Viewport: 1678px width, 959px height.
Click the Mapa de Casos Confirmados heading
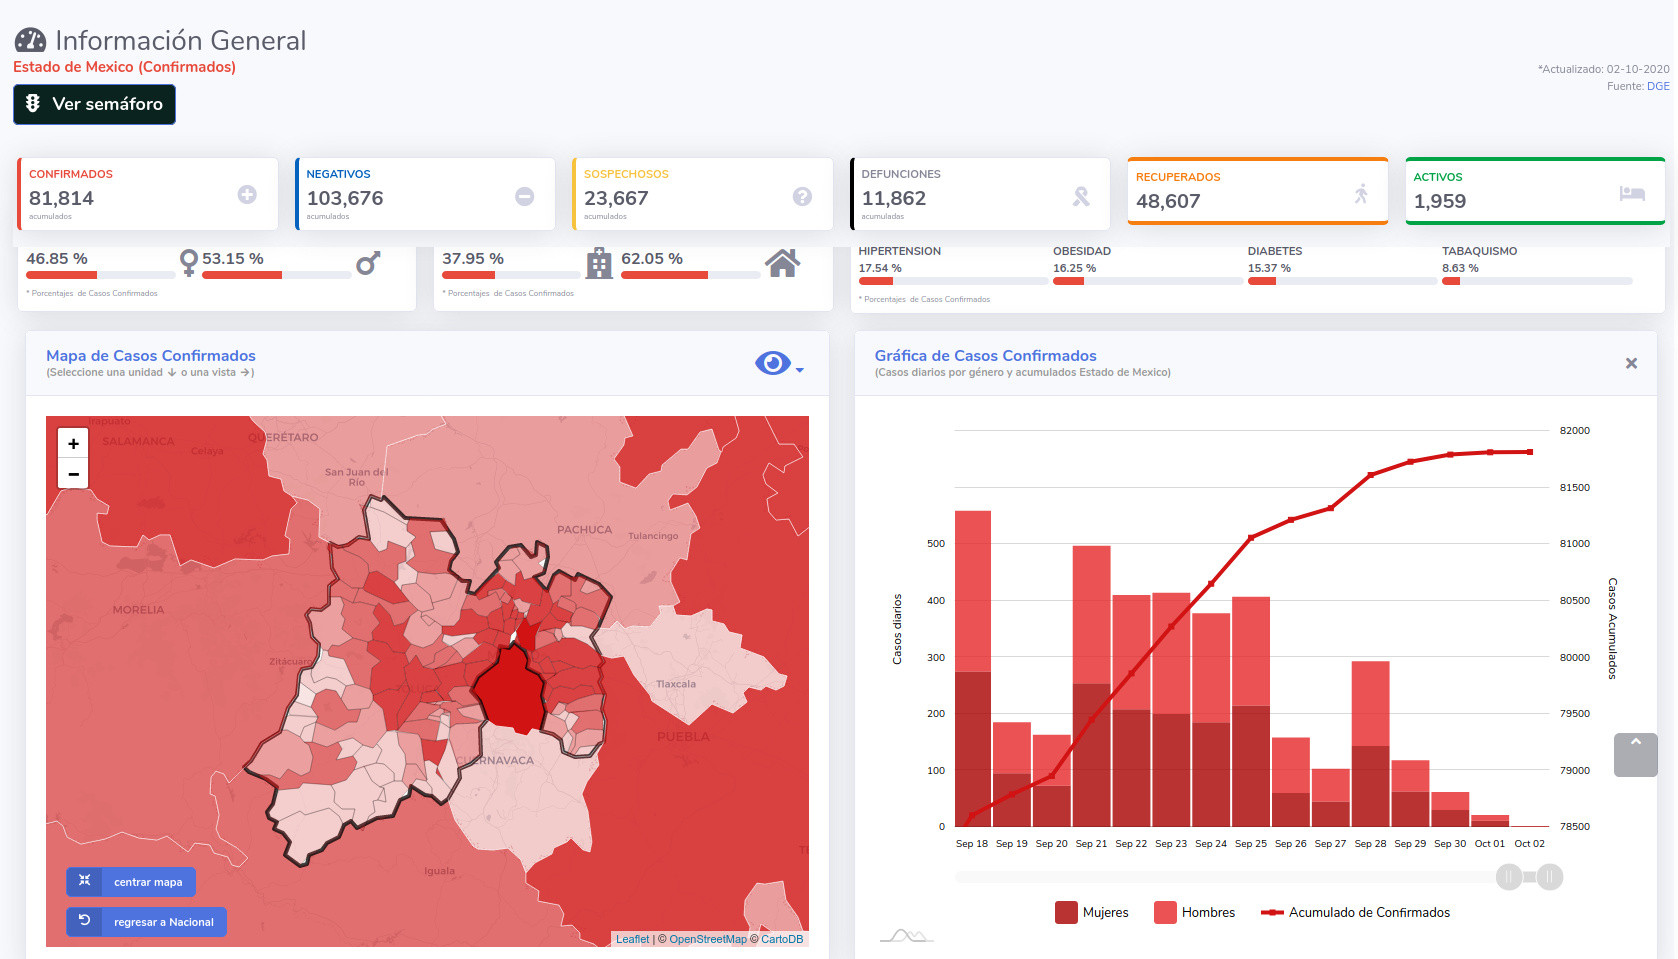tap(151, 356)
